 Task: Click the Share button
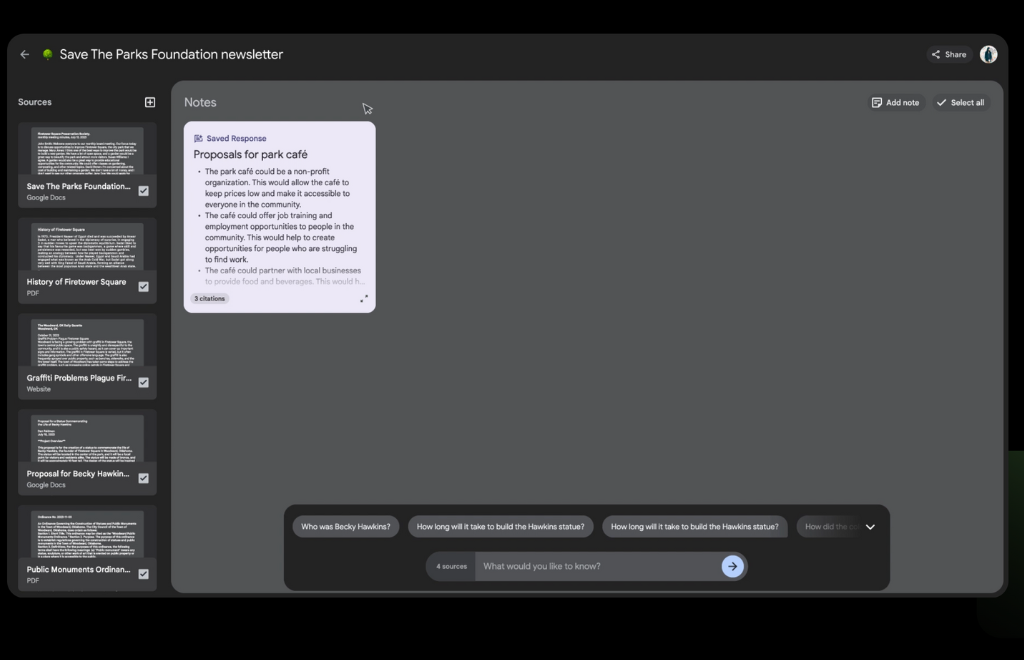[948, 55]
